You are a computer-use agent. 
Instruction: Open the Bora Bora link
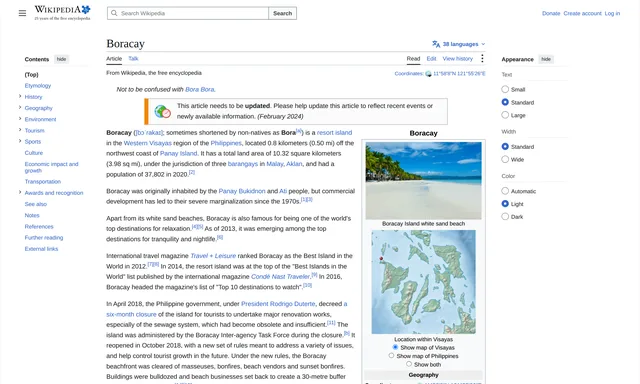click(x=200, y=89)
